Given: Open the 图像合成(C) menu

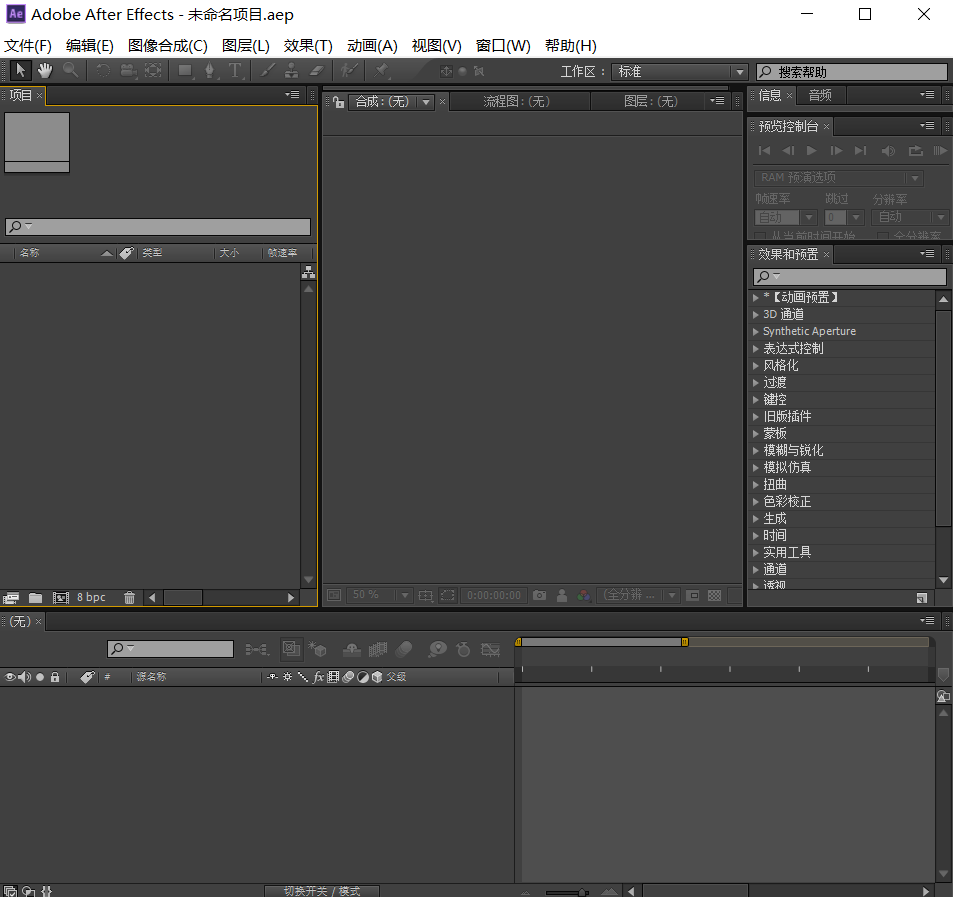Looking at the screenshot, I should (168, 46).
